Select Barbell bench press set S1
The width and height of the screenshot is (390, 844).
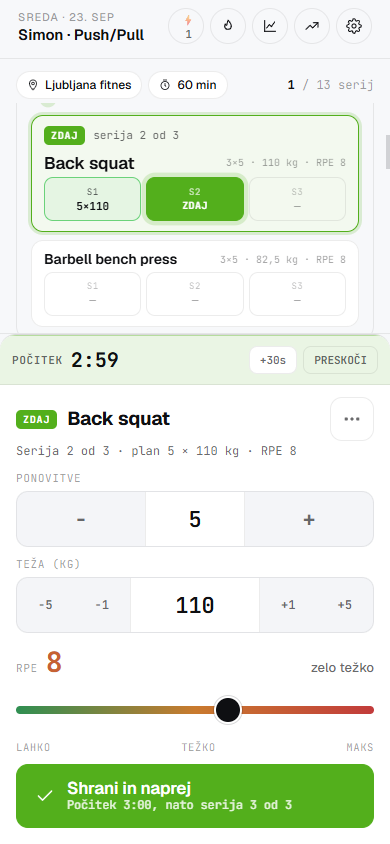[x=93, y=294]
